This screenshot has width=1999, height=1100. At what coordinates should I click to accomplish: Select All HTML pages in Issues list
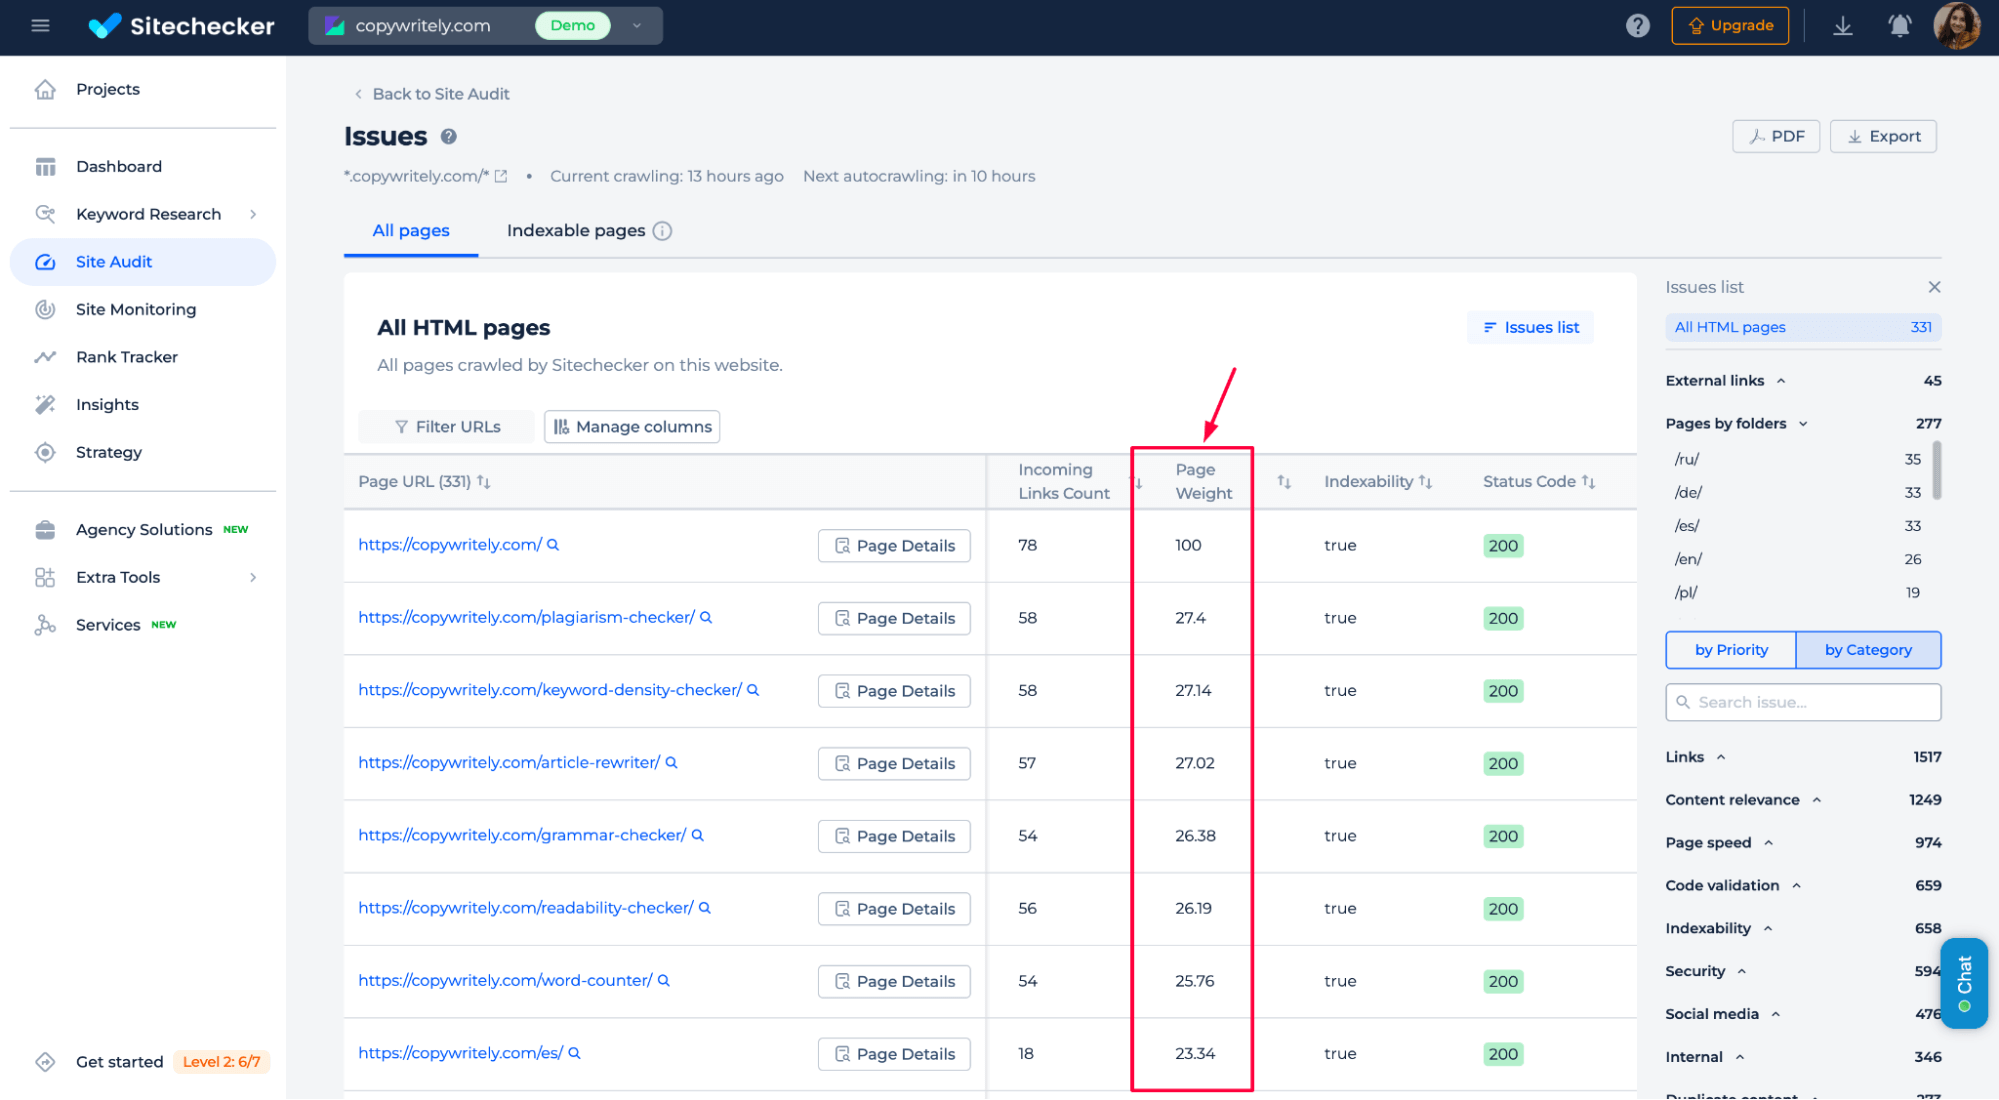click(1803, 327)
